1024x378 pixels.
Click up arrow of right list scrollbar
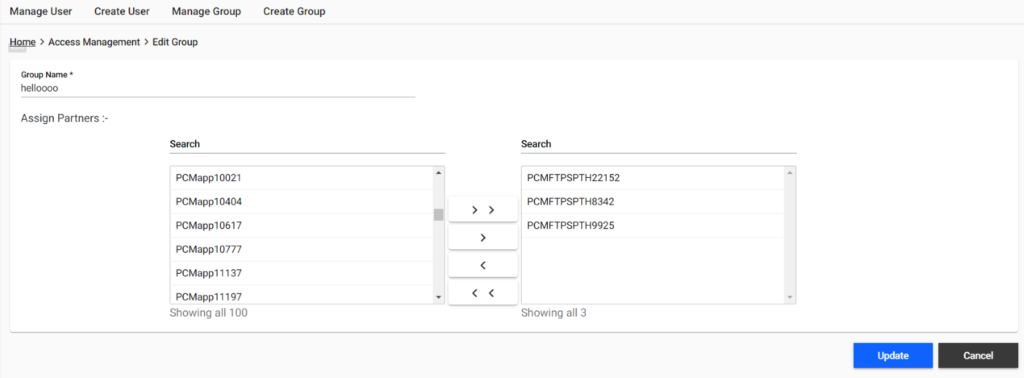[790, 172]
